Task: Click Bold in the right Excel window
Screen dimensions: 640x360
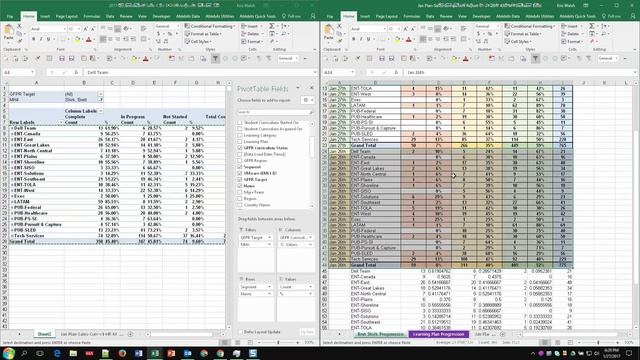Action: tap(353, 40)
